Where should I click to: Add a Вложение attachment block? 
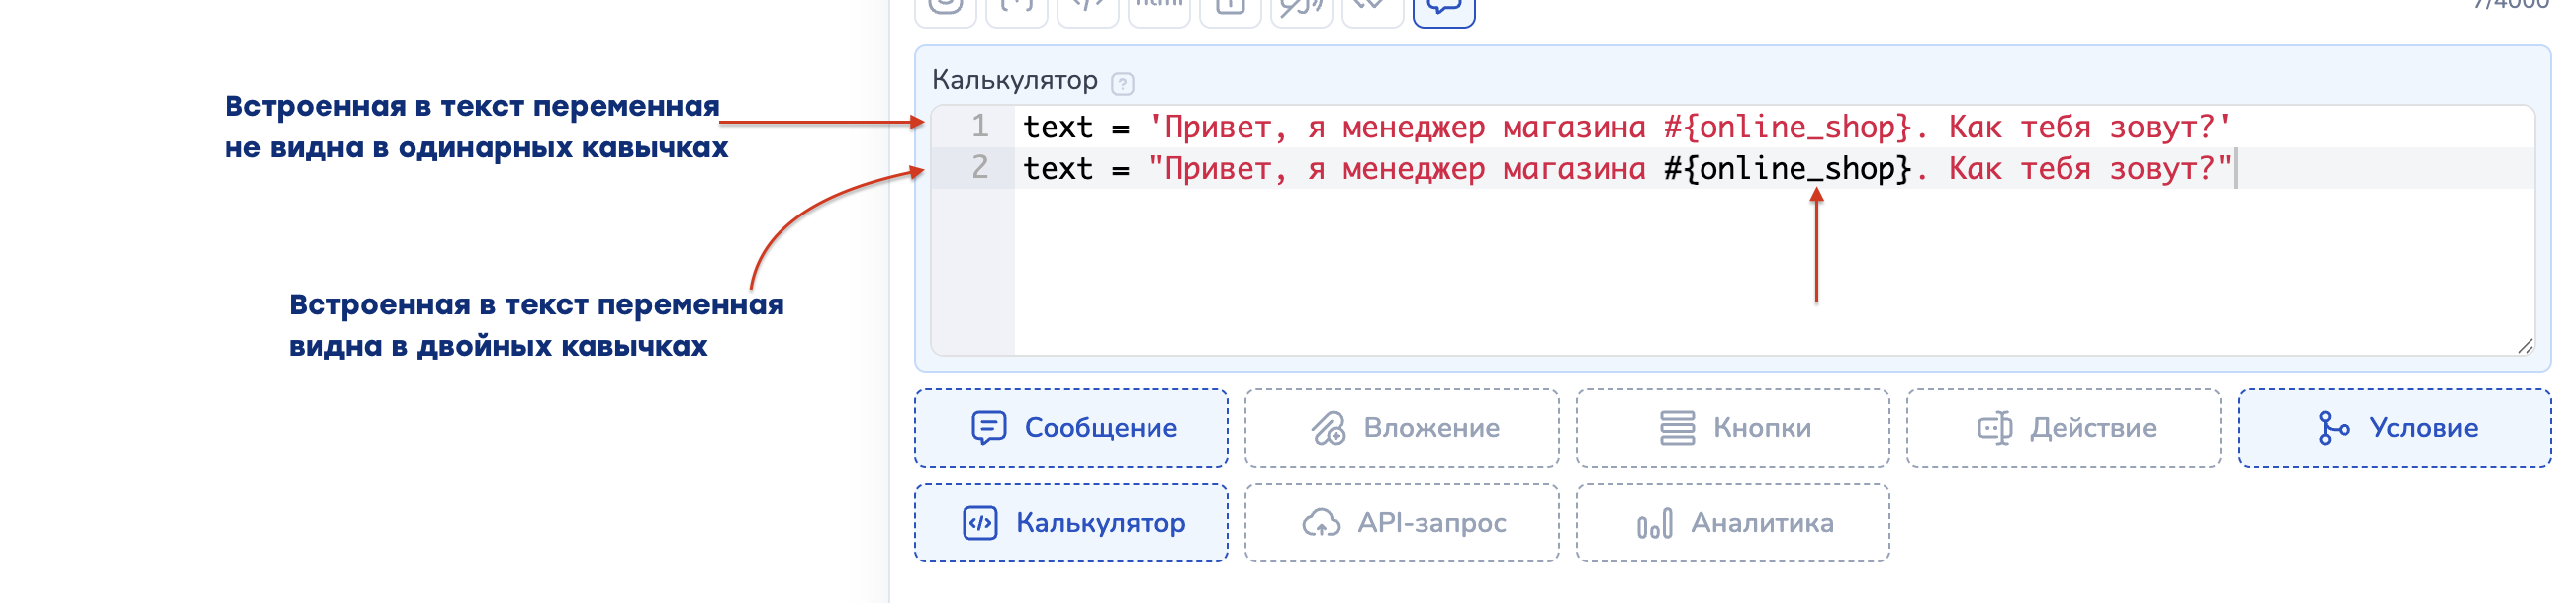[x=1401, y=428]
